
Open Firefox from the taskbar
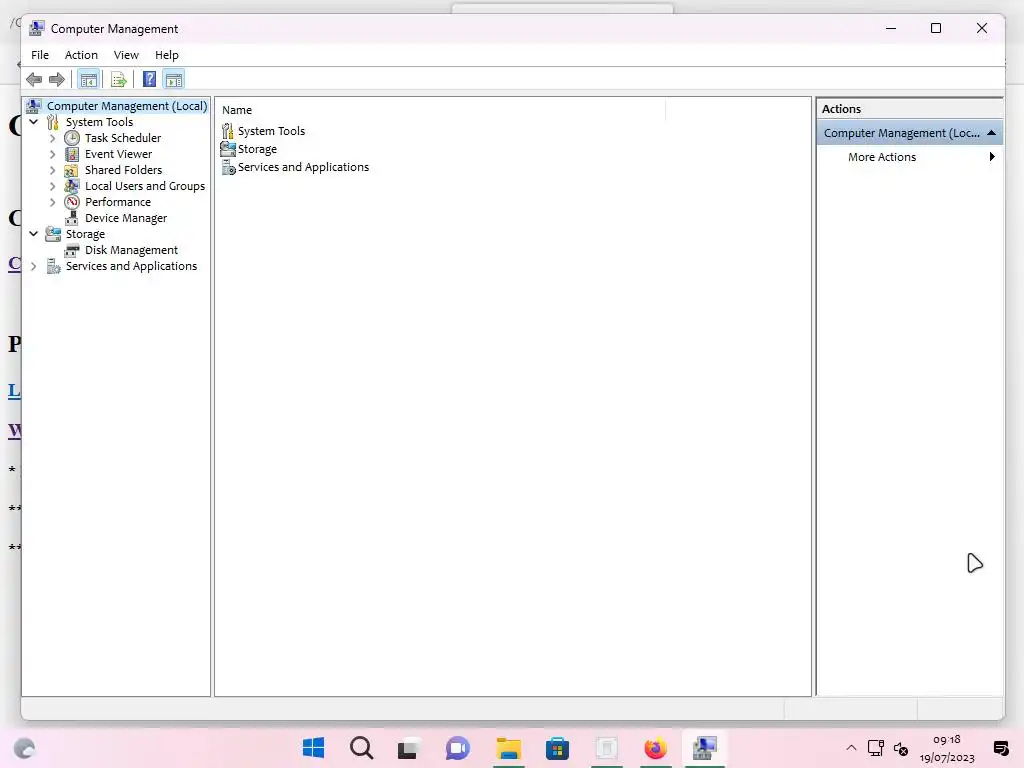656,748
